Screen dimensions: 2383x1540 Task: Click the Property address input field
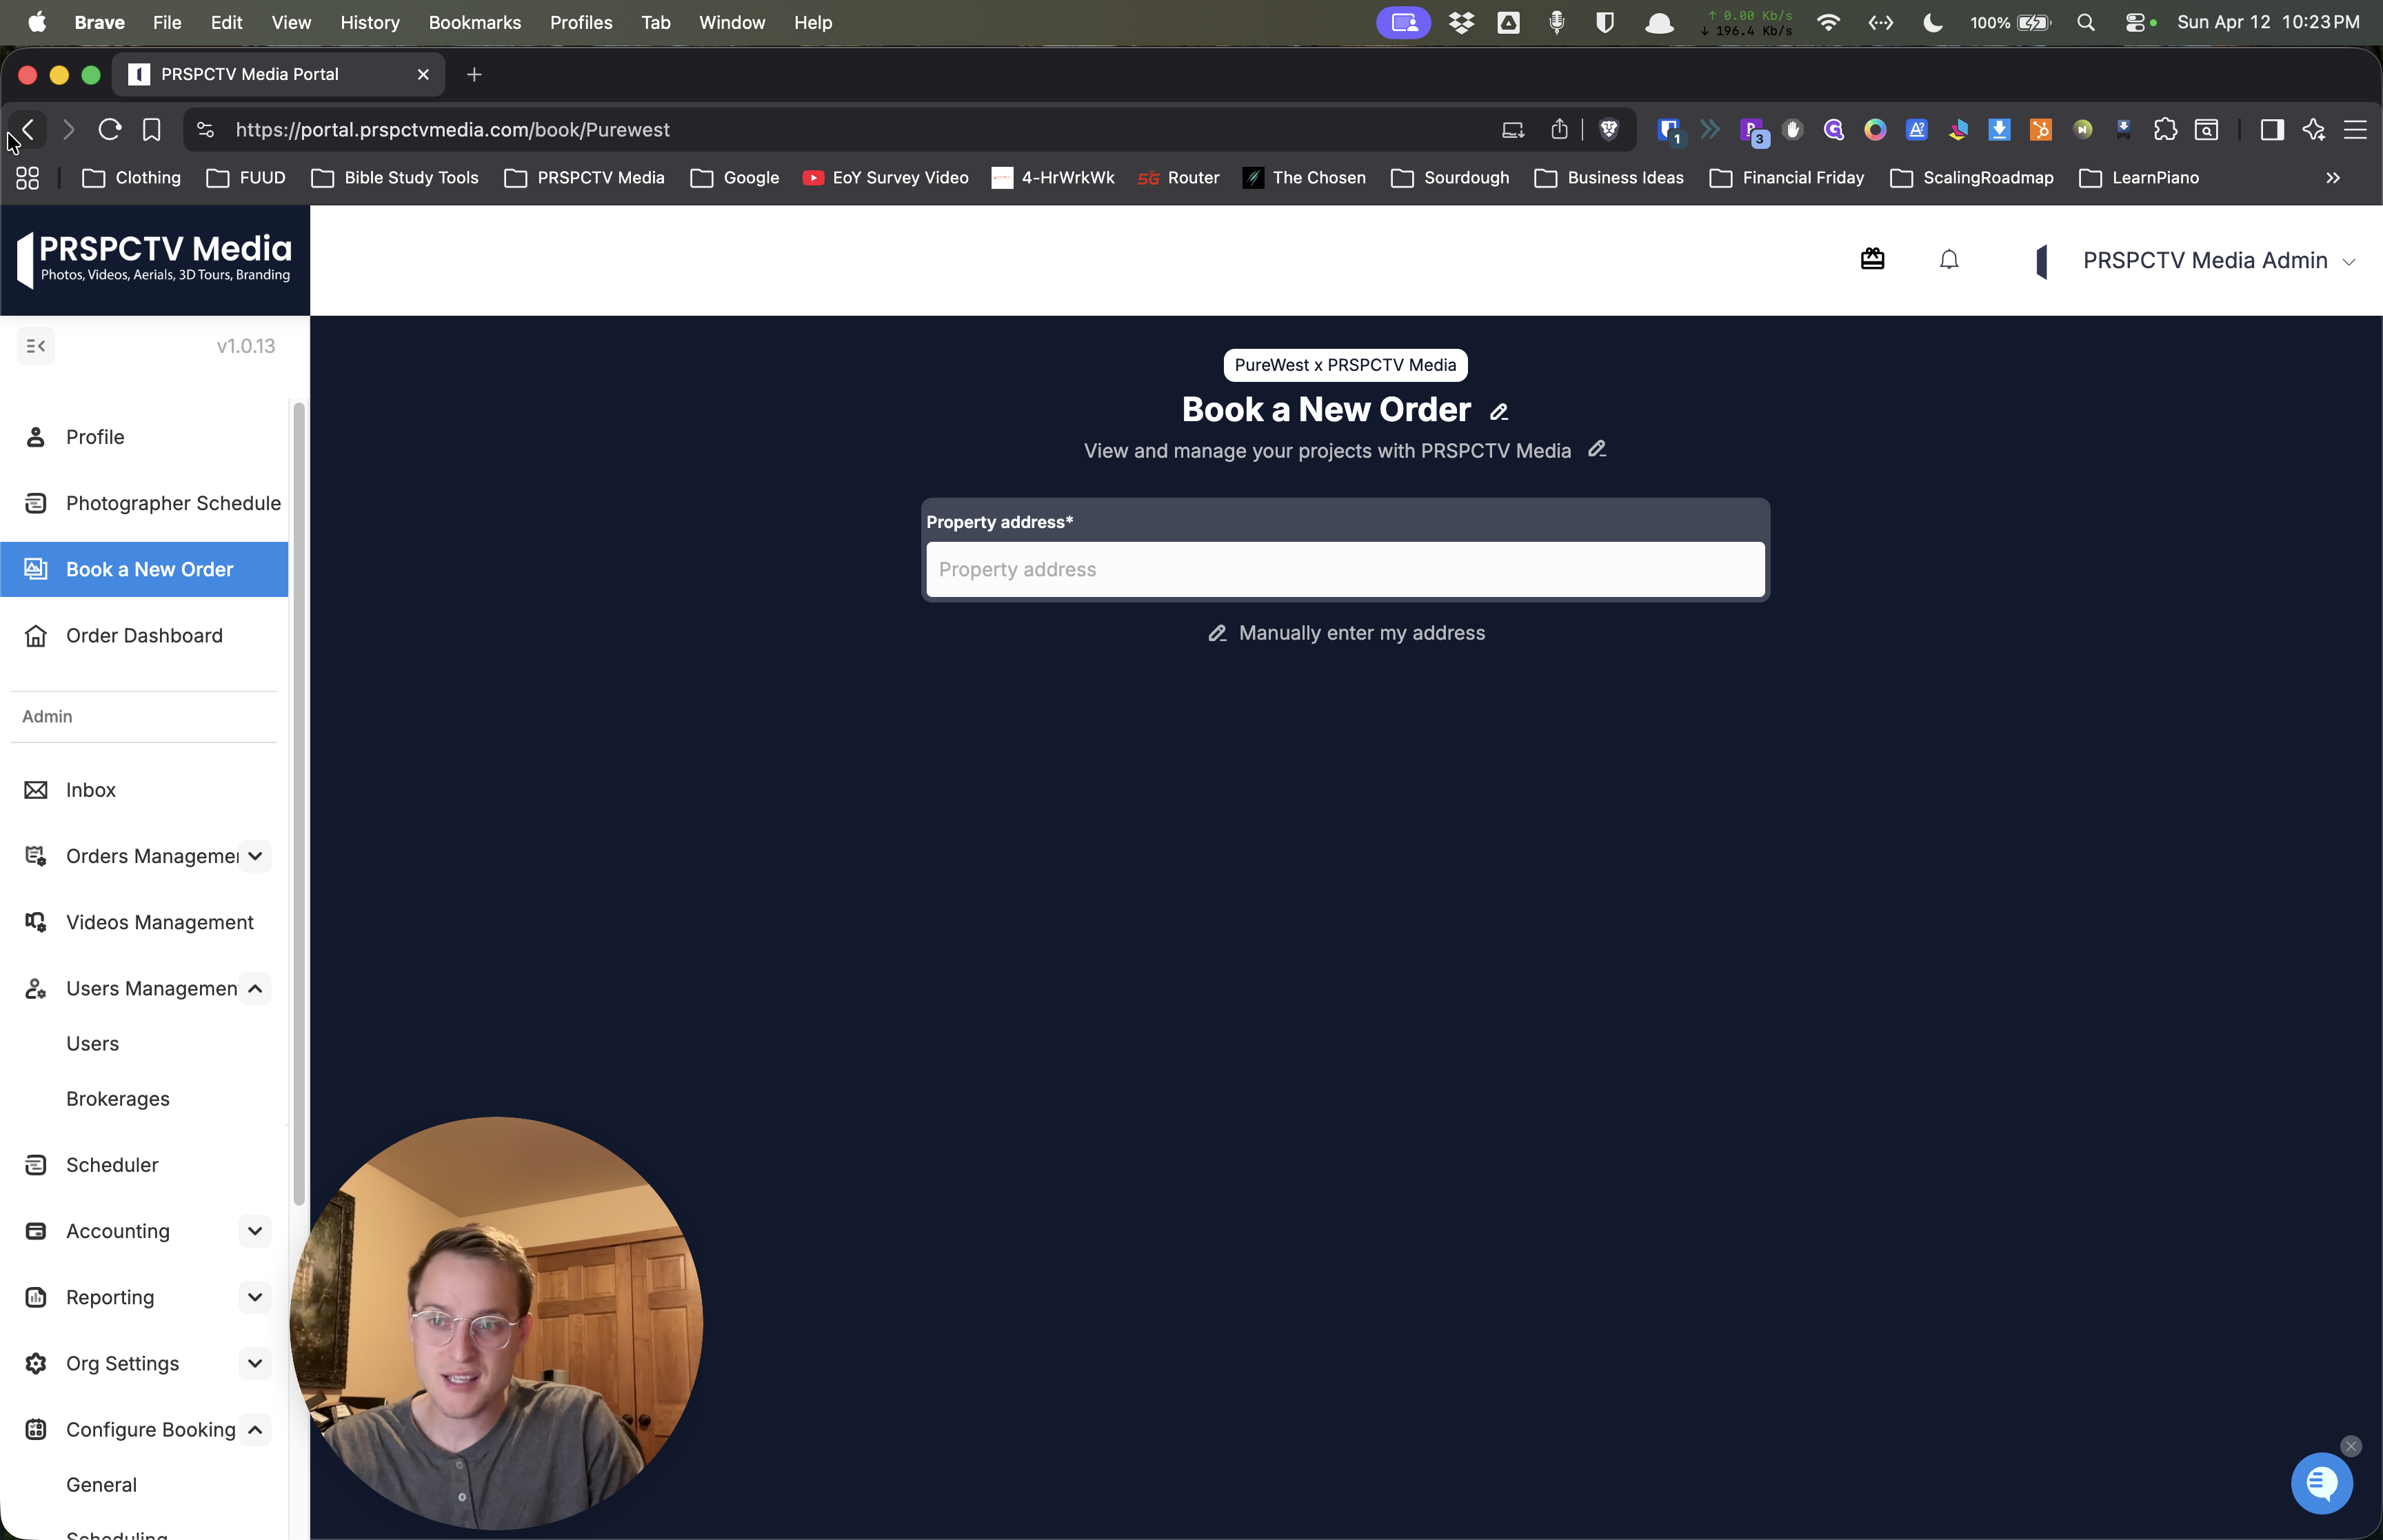(x=1344, y=569)
